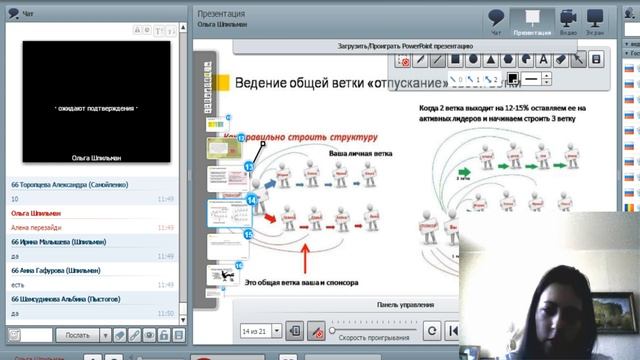Switch to the Презентация tab
Screen dimensions: 640x360
click(x=532, y=22)
